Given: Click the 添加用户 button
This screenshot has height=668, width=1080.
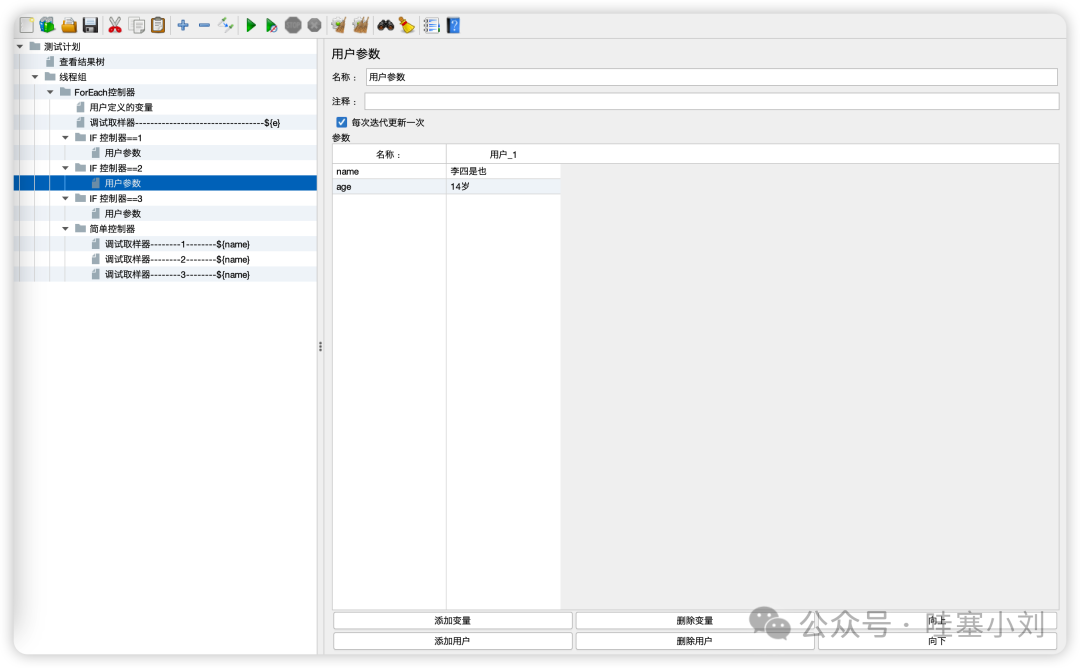Looking at the screenshot, I should [453, 640].
